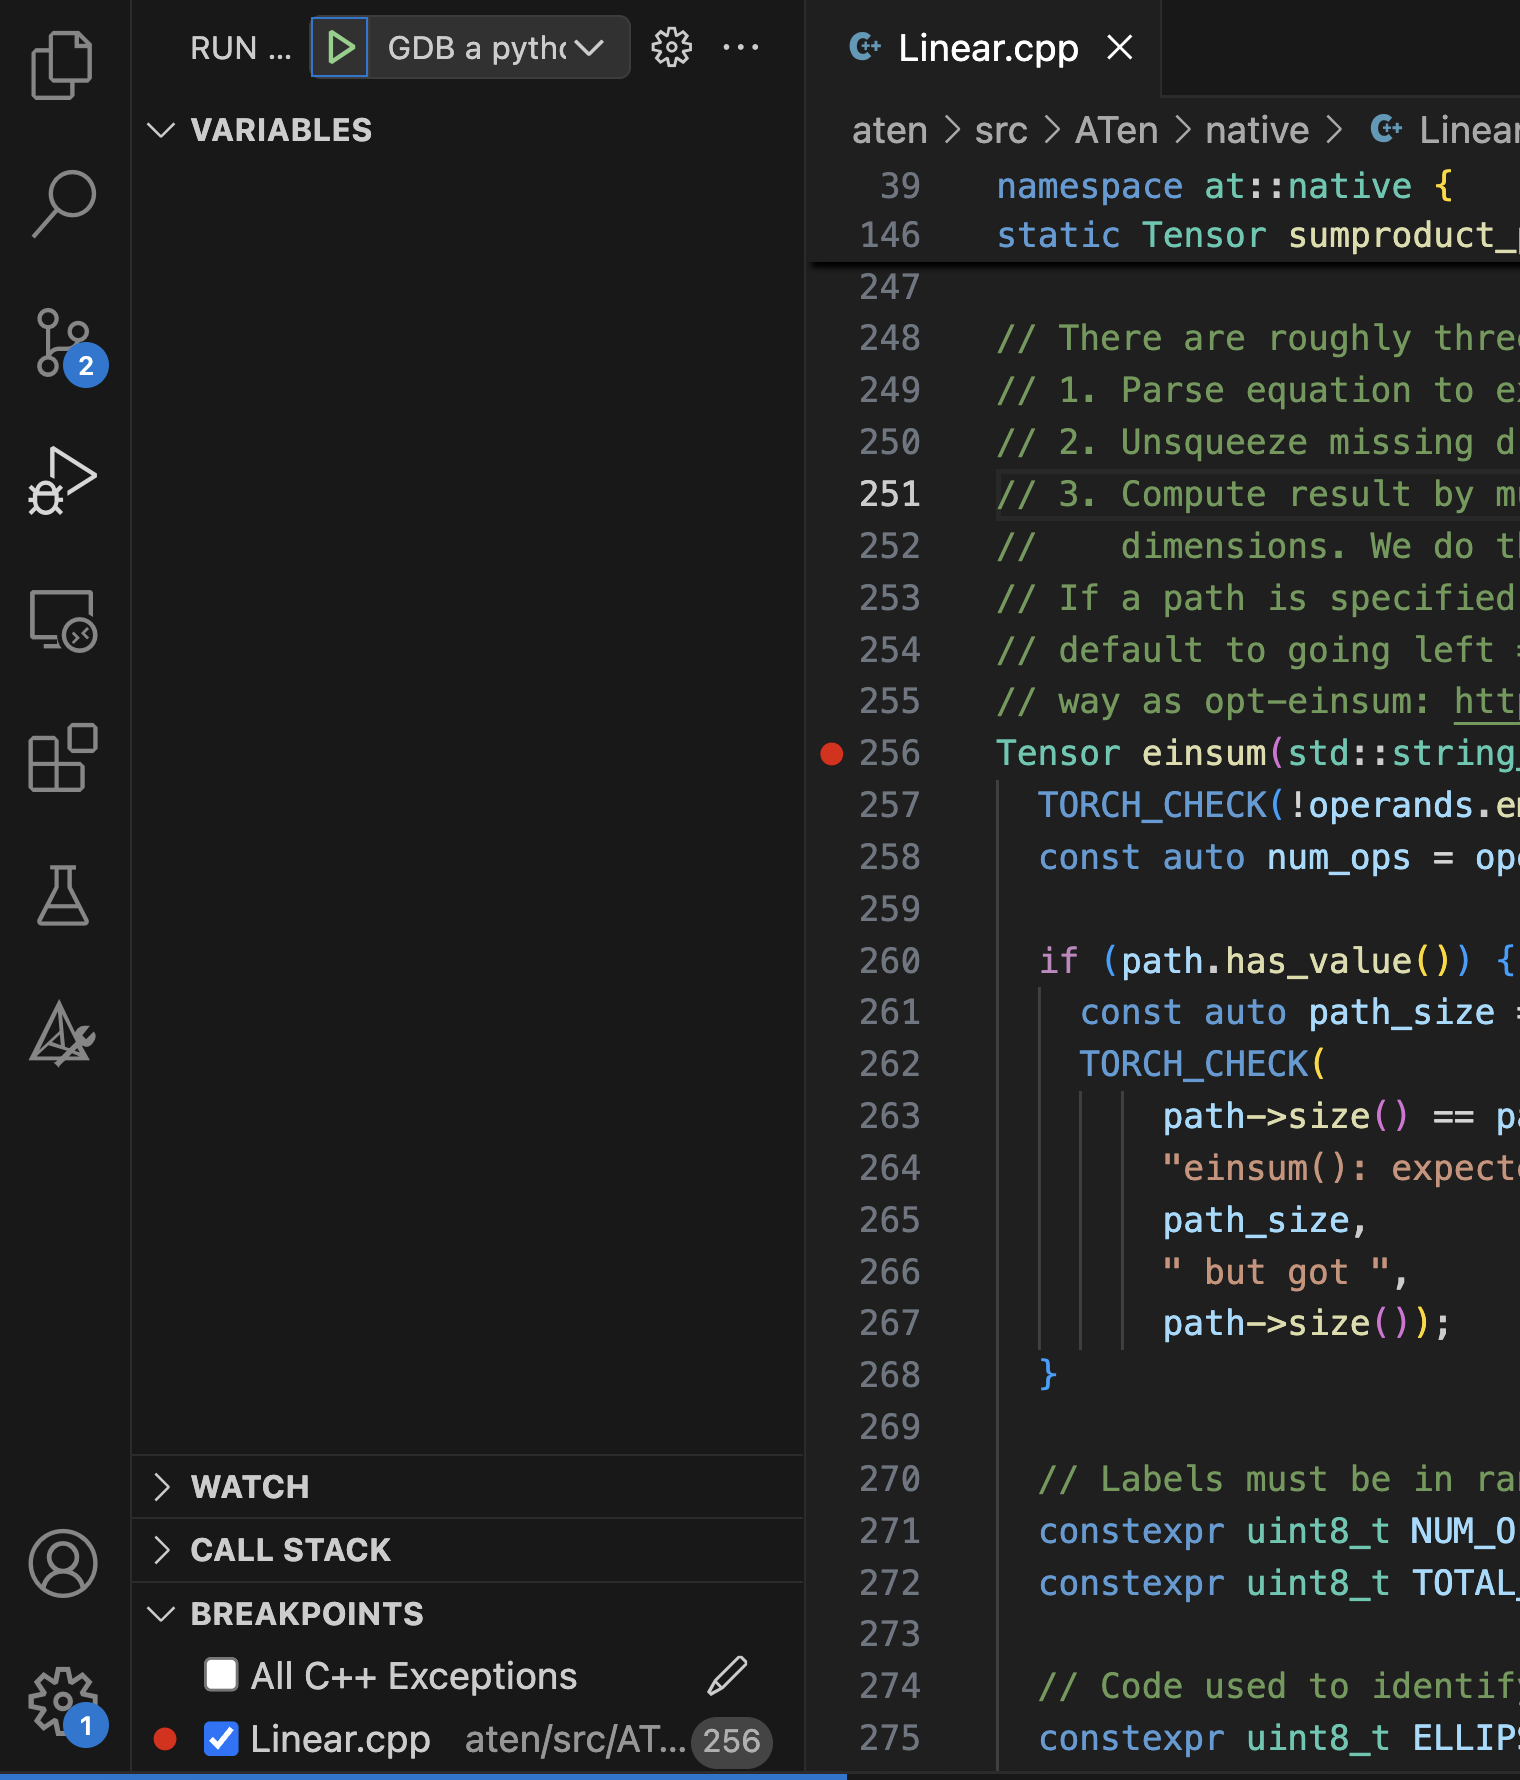Click the Start Debugging play button

pos(340,47)
